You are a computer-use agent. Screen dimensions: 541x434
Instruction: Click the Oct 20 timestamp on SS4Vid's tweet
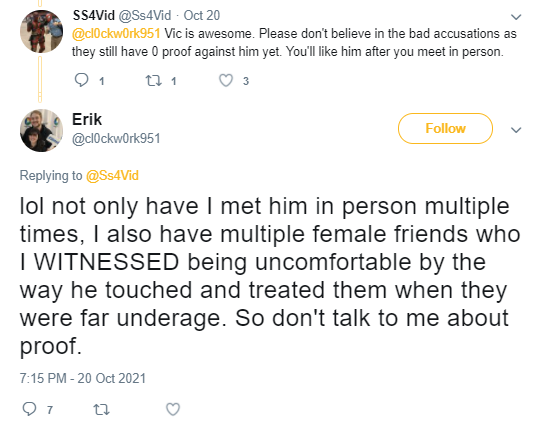(201, 15)
